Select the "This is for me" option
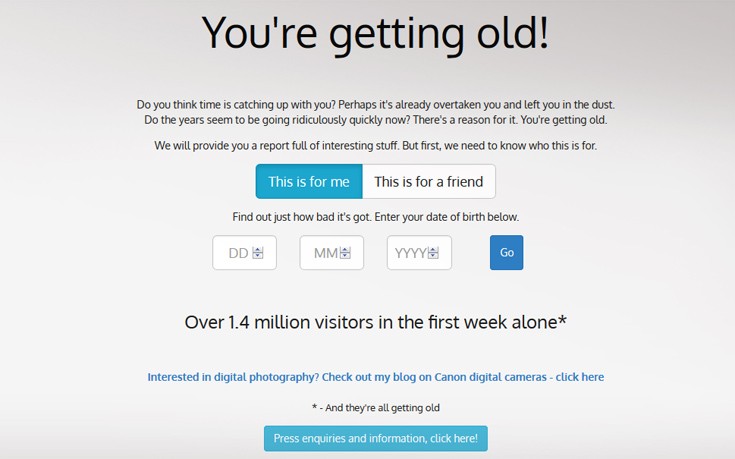 (x=309, y=182)
